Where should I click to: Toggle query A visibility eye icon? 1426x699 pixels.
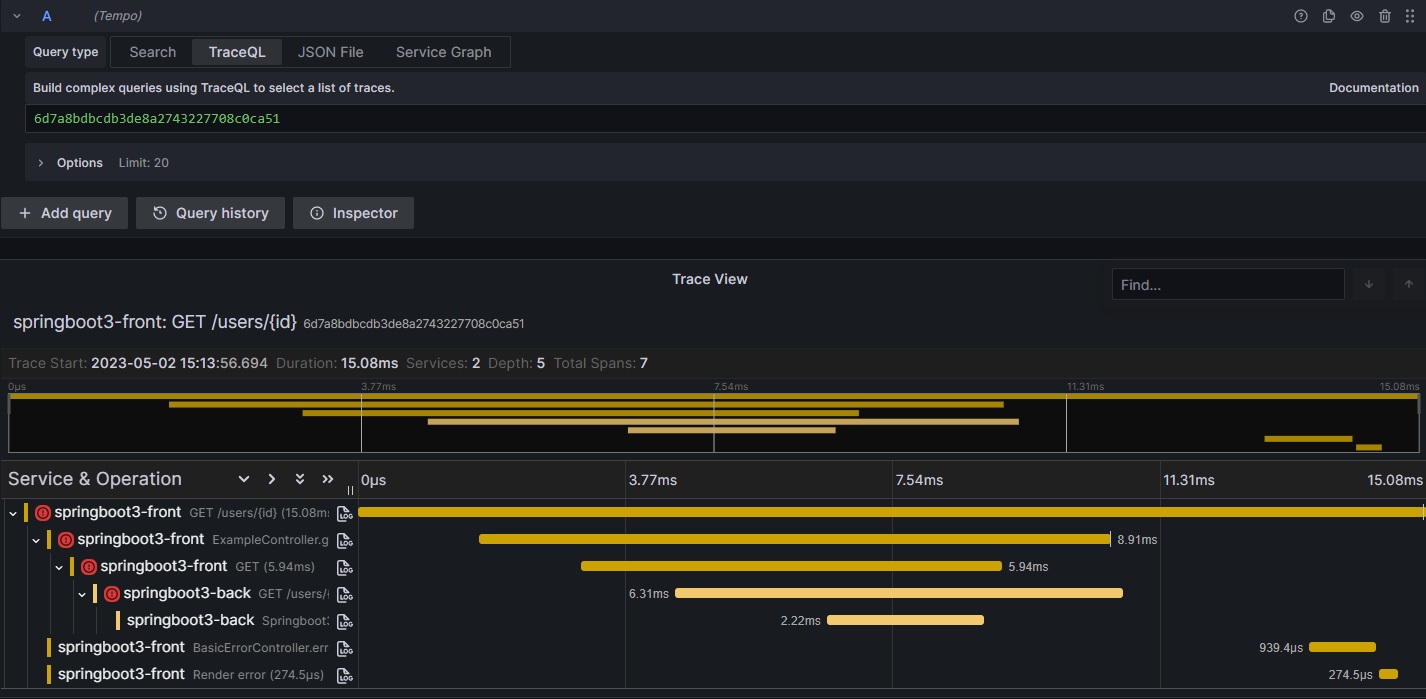coord(1357,16)
